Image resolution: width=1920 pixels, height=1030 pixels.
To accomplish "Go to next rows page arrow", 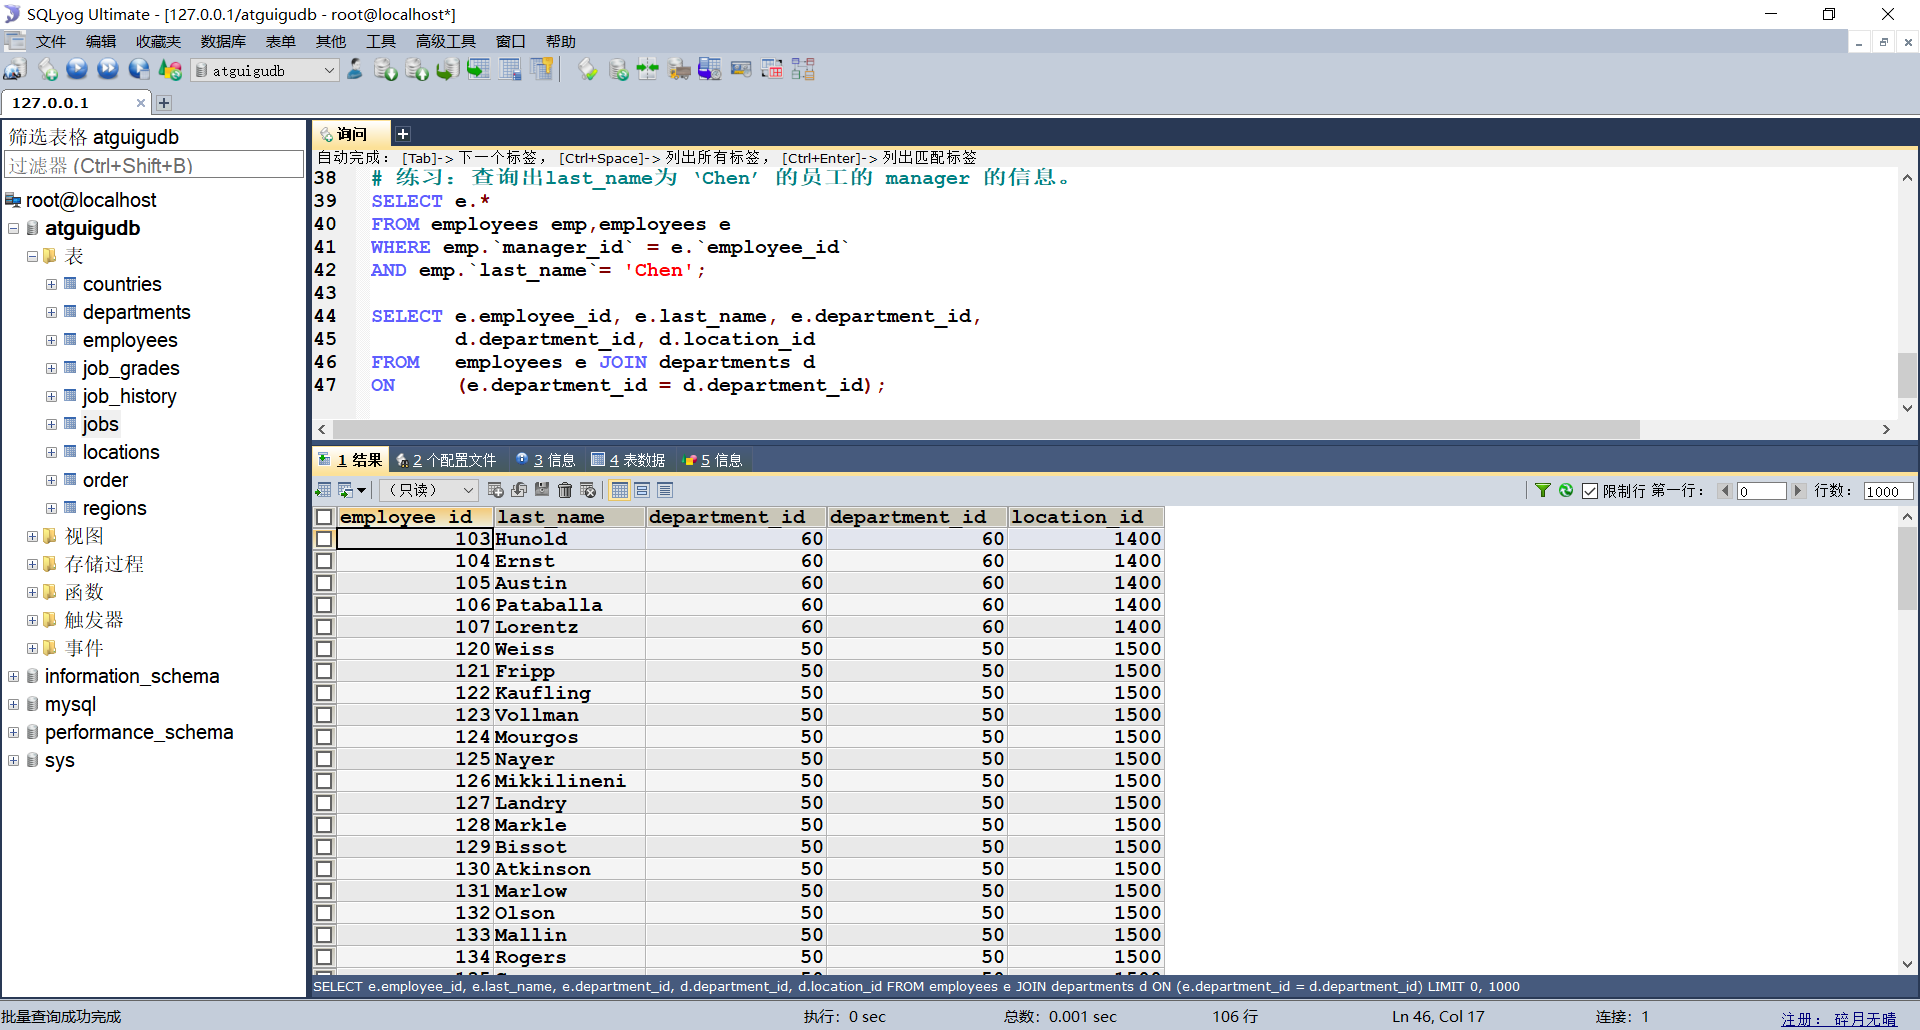I will coord(1797,491).
